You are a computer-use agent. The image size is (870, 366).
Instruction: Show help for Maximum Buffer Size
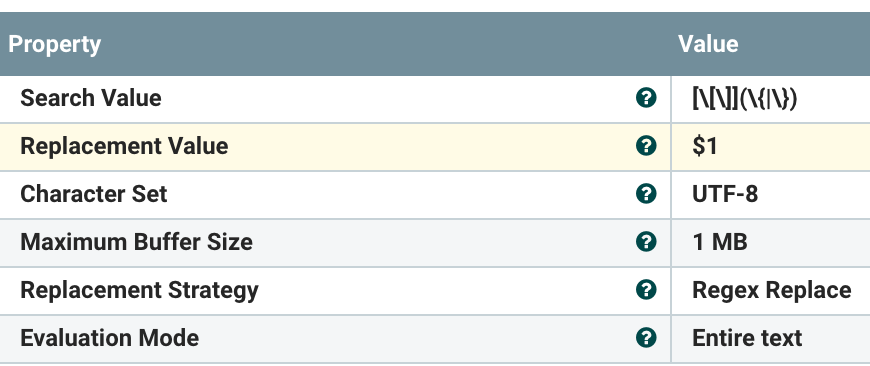[646, 242]
